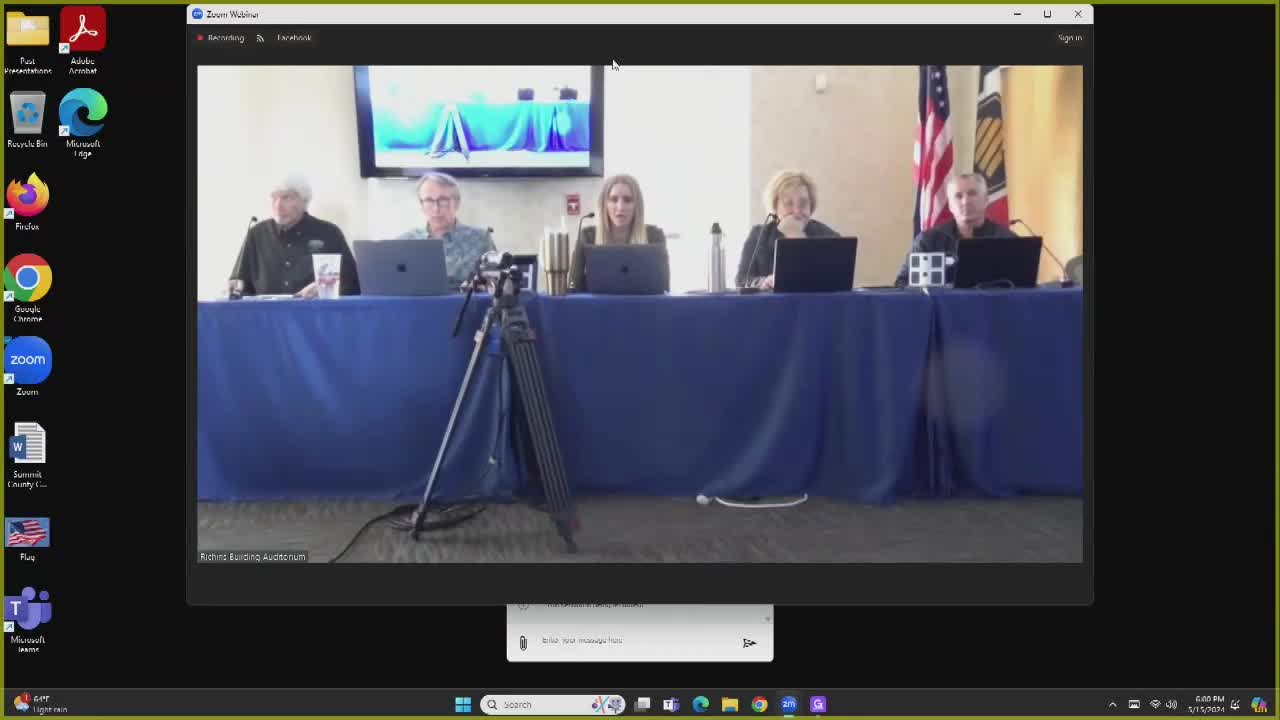1280x720 pixels.
Task: Click the live stream RSS icon
Action: [x=260, y=37]
